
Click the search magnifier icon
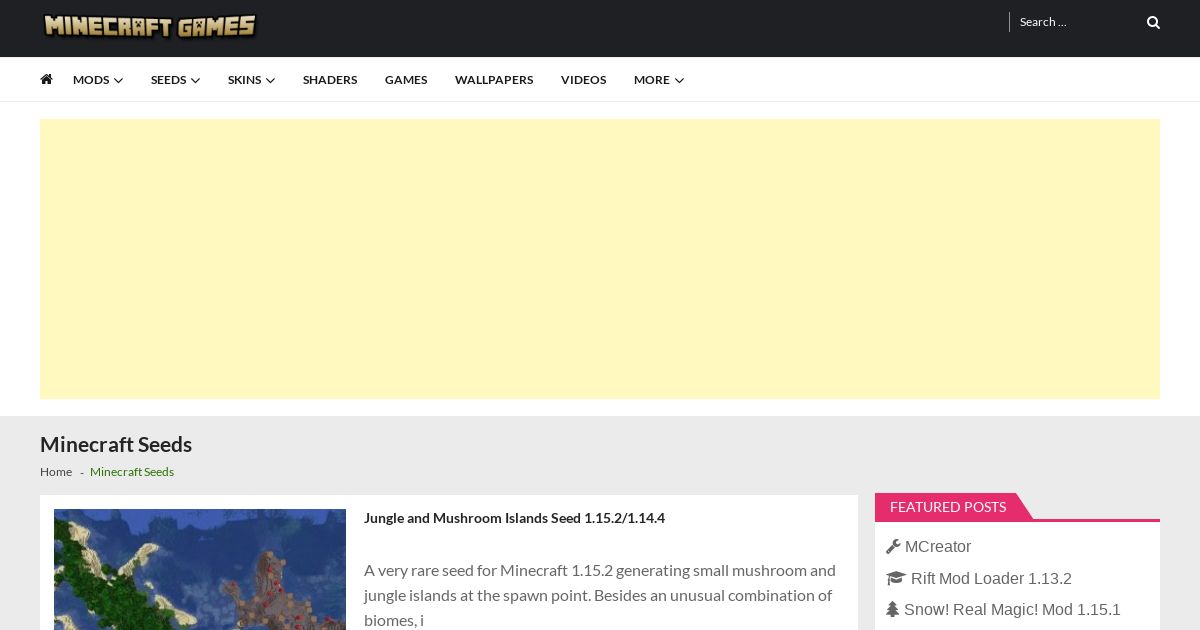(x=1153, y=22)
